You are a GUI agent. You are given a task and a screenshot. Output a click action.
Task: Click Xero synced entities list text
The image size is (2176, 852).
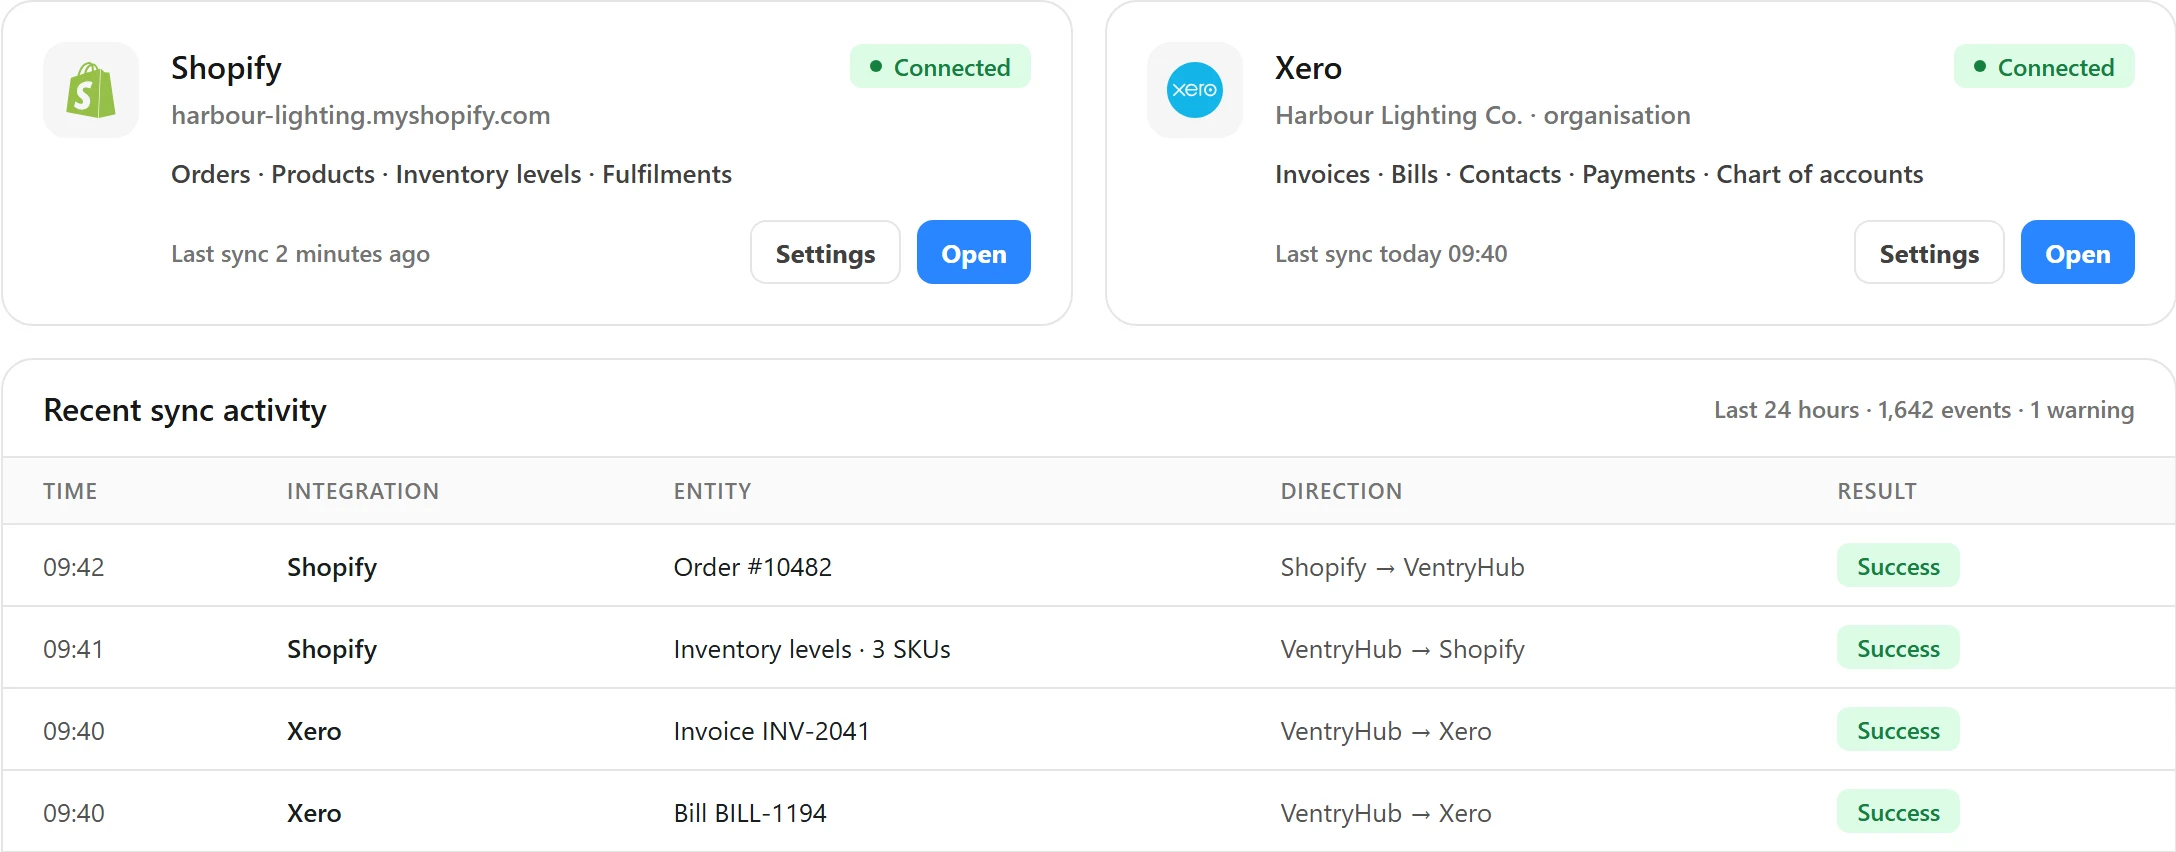point(1599,174)
